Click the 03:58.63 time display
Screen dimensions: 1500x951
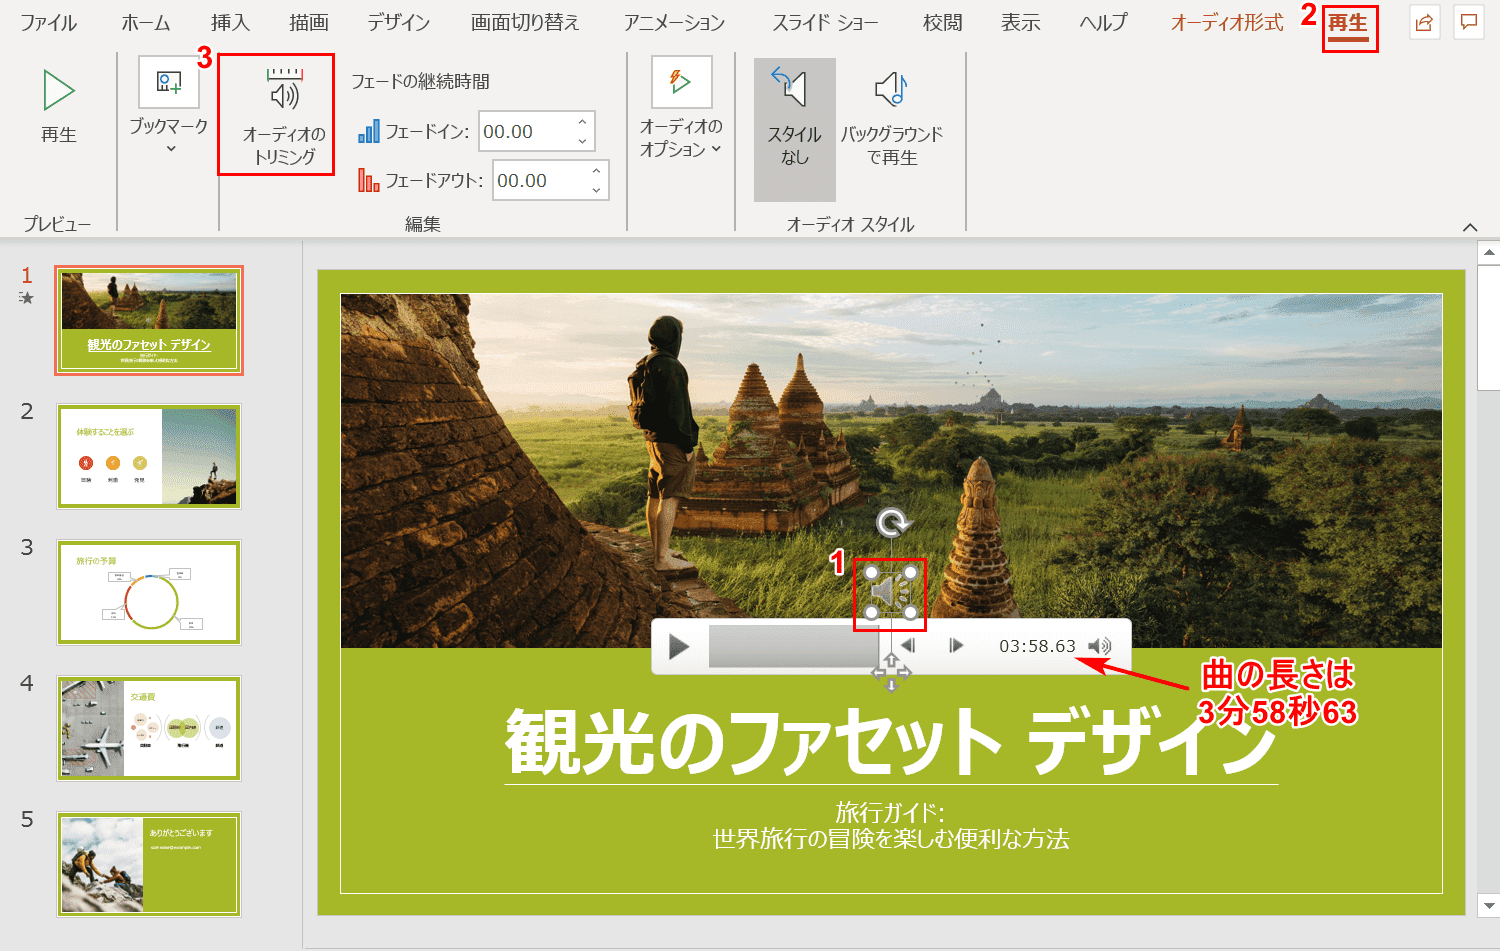click(x=1037, y=646)
